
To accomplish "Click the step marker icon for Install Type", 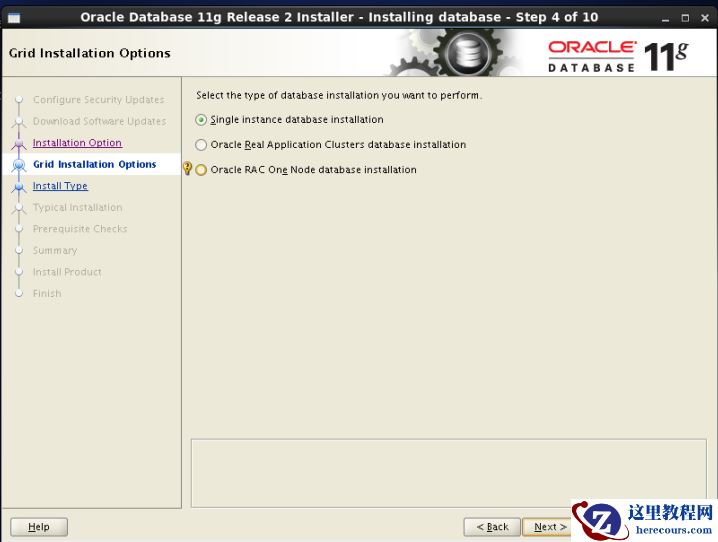I will click(x=19, y=187).
